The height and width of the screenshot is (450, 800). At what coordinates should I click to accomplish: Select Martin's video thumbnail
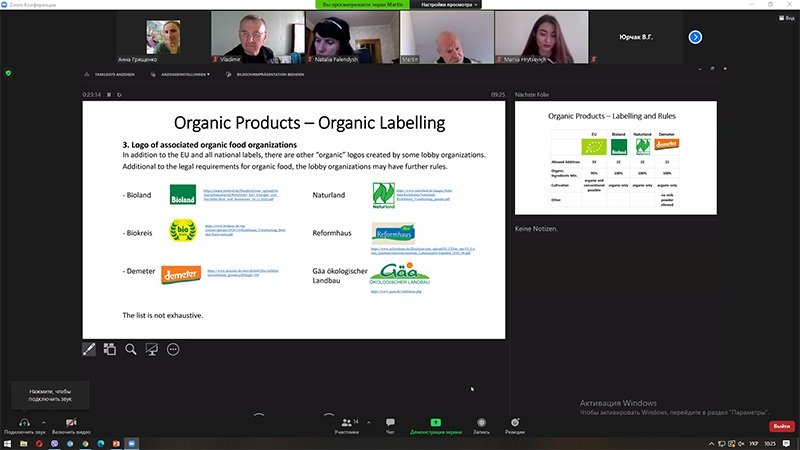[447, 37]
